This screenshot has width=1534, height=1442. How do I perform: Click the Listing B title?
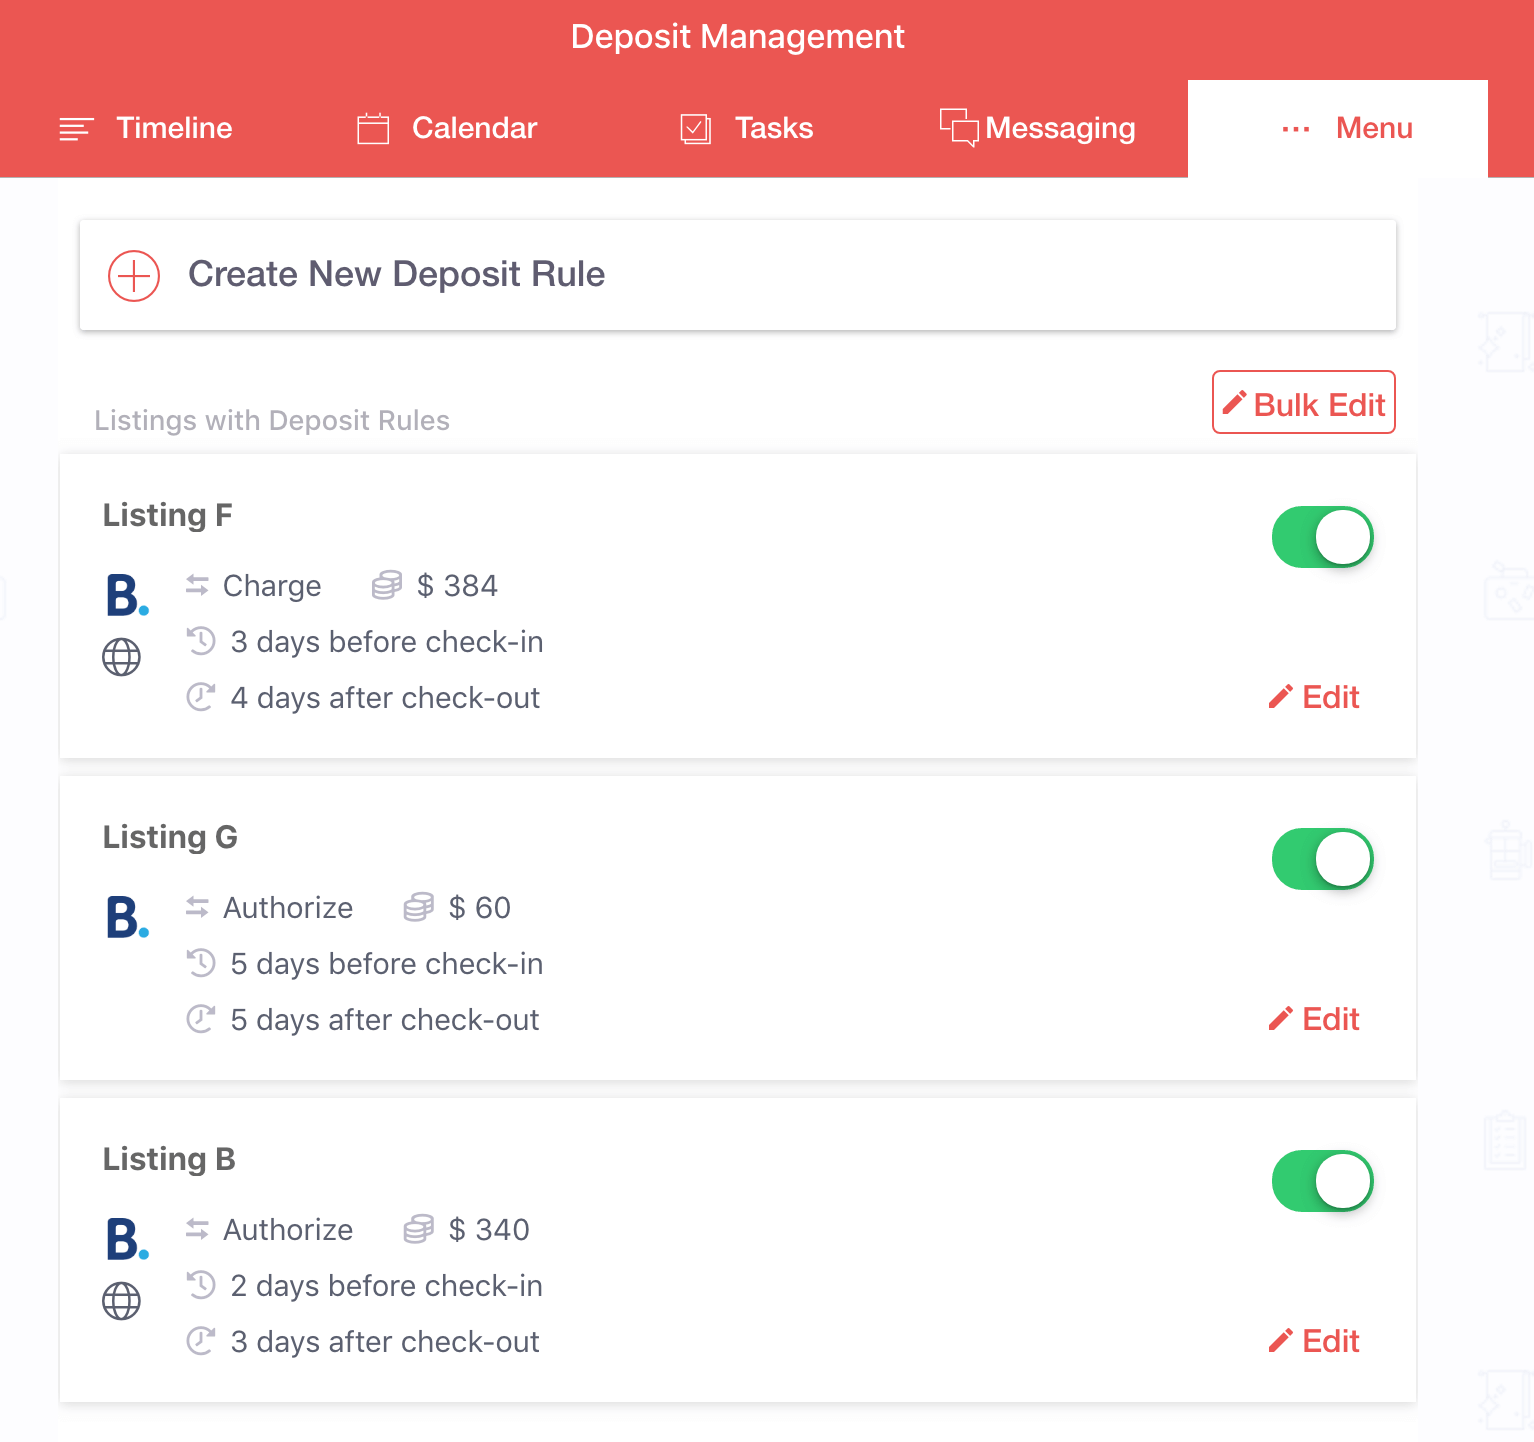(169, 1159)
